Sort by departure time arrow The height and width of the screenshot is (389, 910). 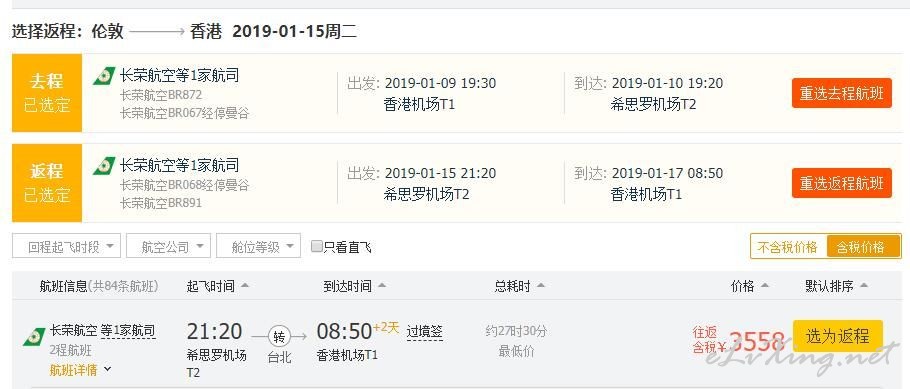coord(245,286)
